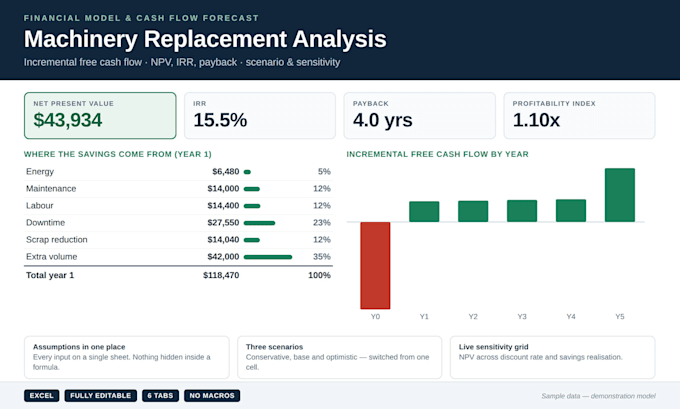
Task: Select the Total year 1 row
Action: point(178,275)
